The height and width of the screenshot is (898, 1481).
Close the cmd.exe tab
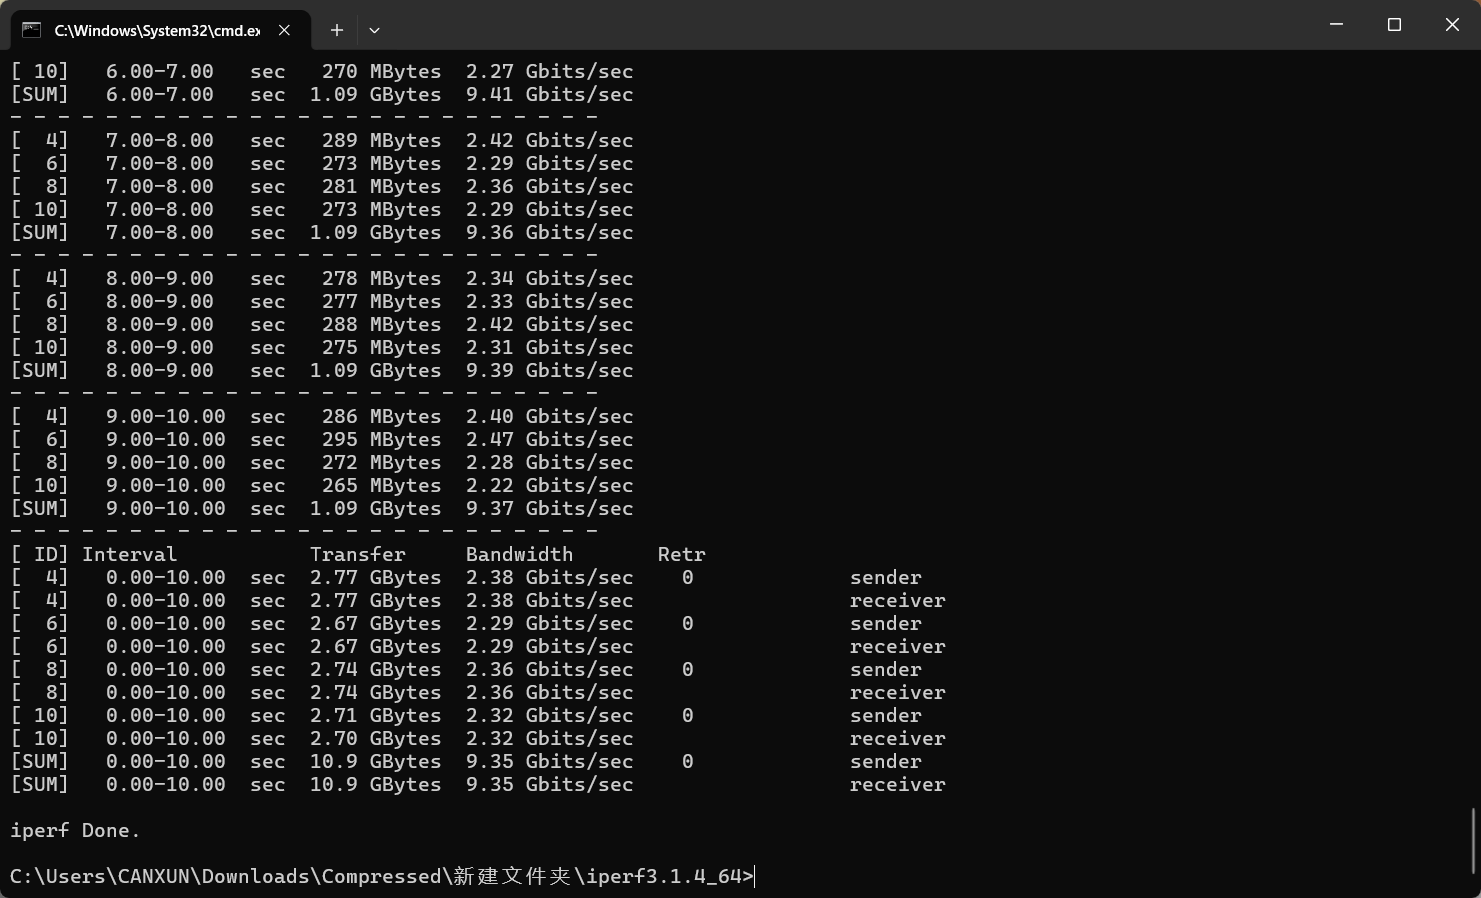pyautogui.click(x=285, y=30)
